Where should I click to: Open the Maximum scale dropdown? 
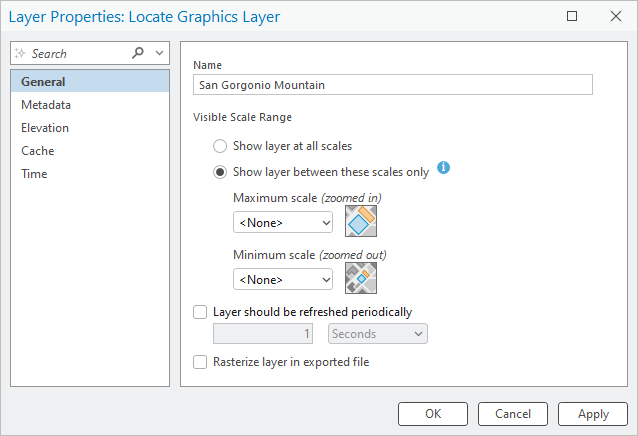tap(283, 223)
